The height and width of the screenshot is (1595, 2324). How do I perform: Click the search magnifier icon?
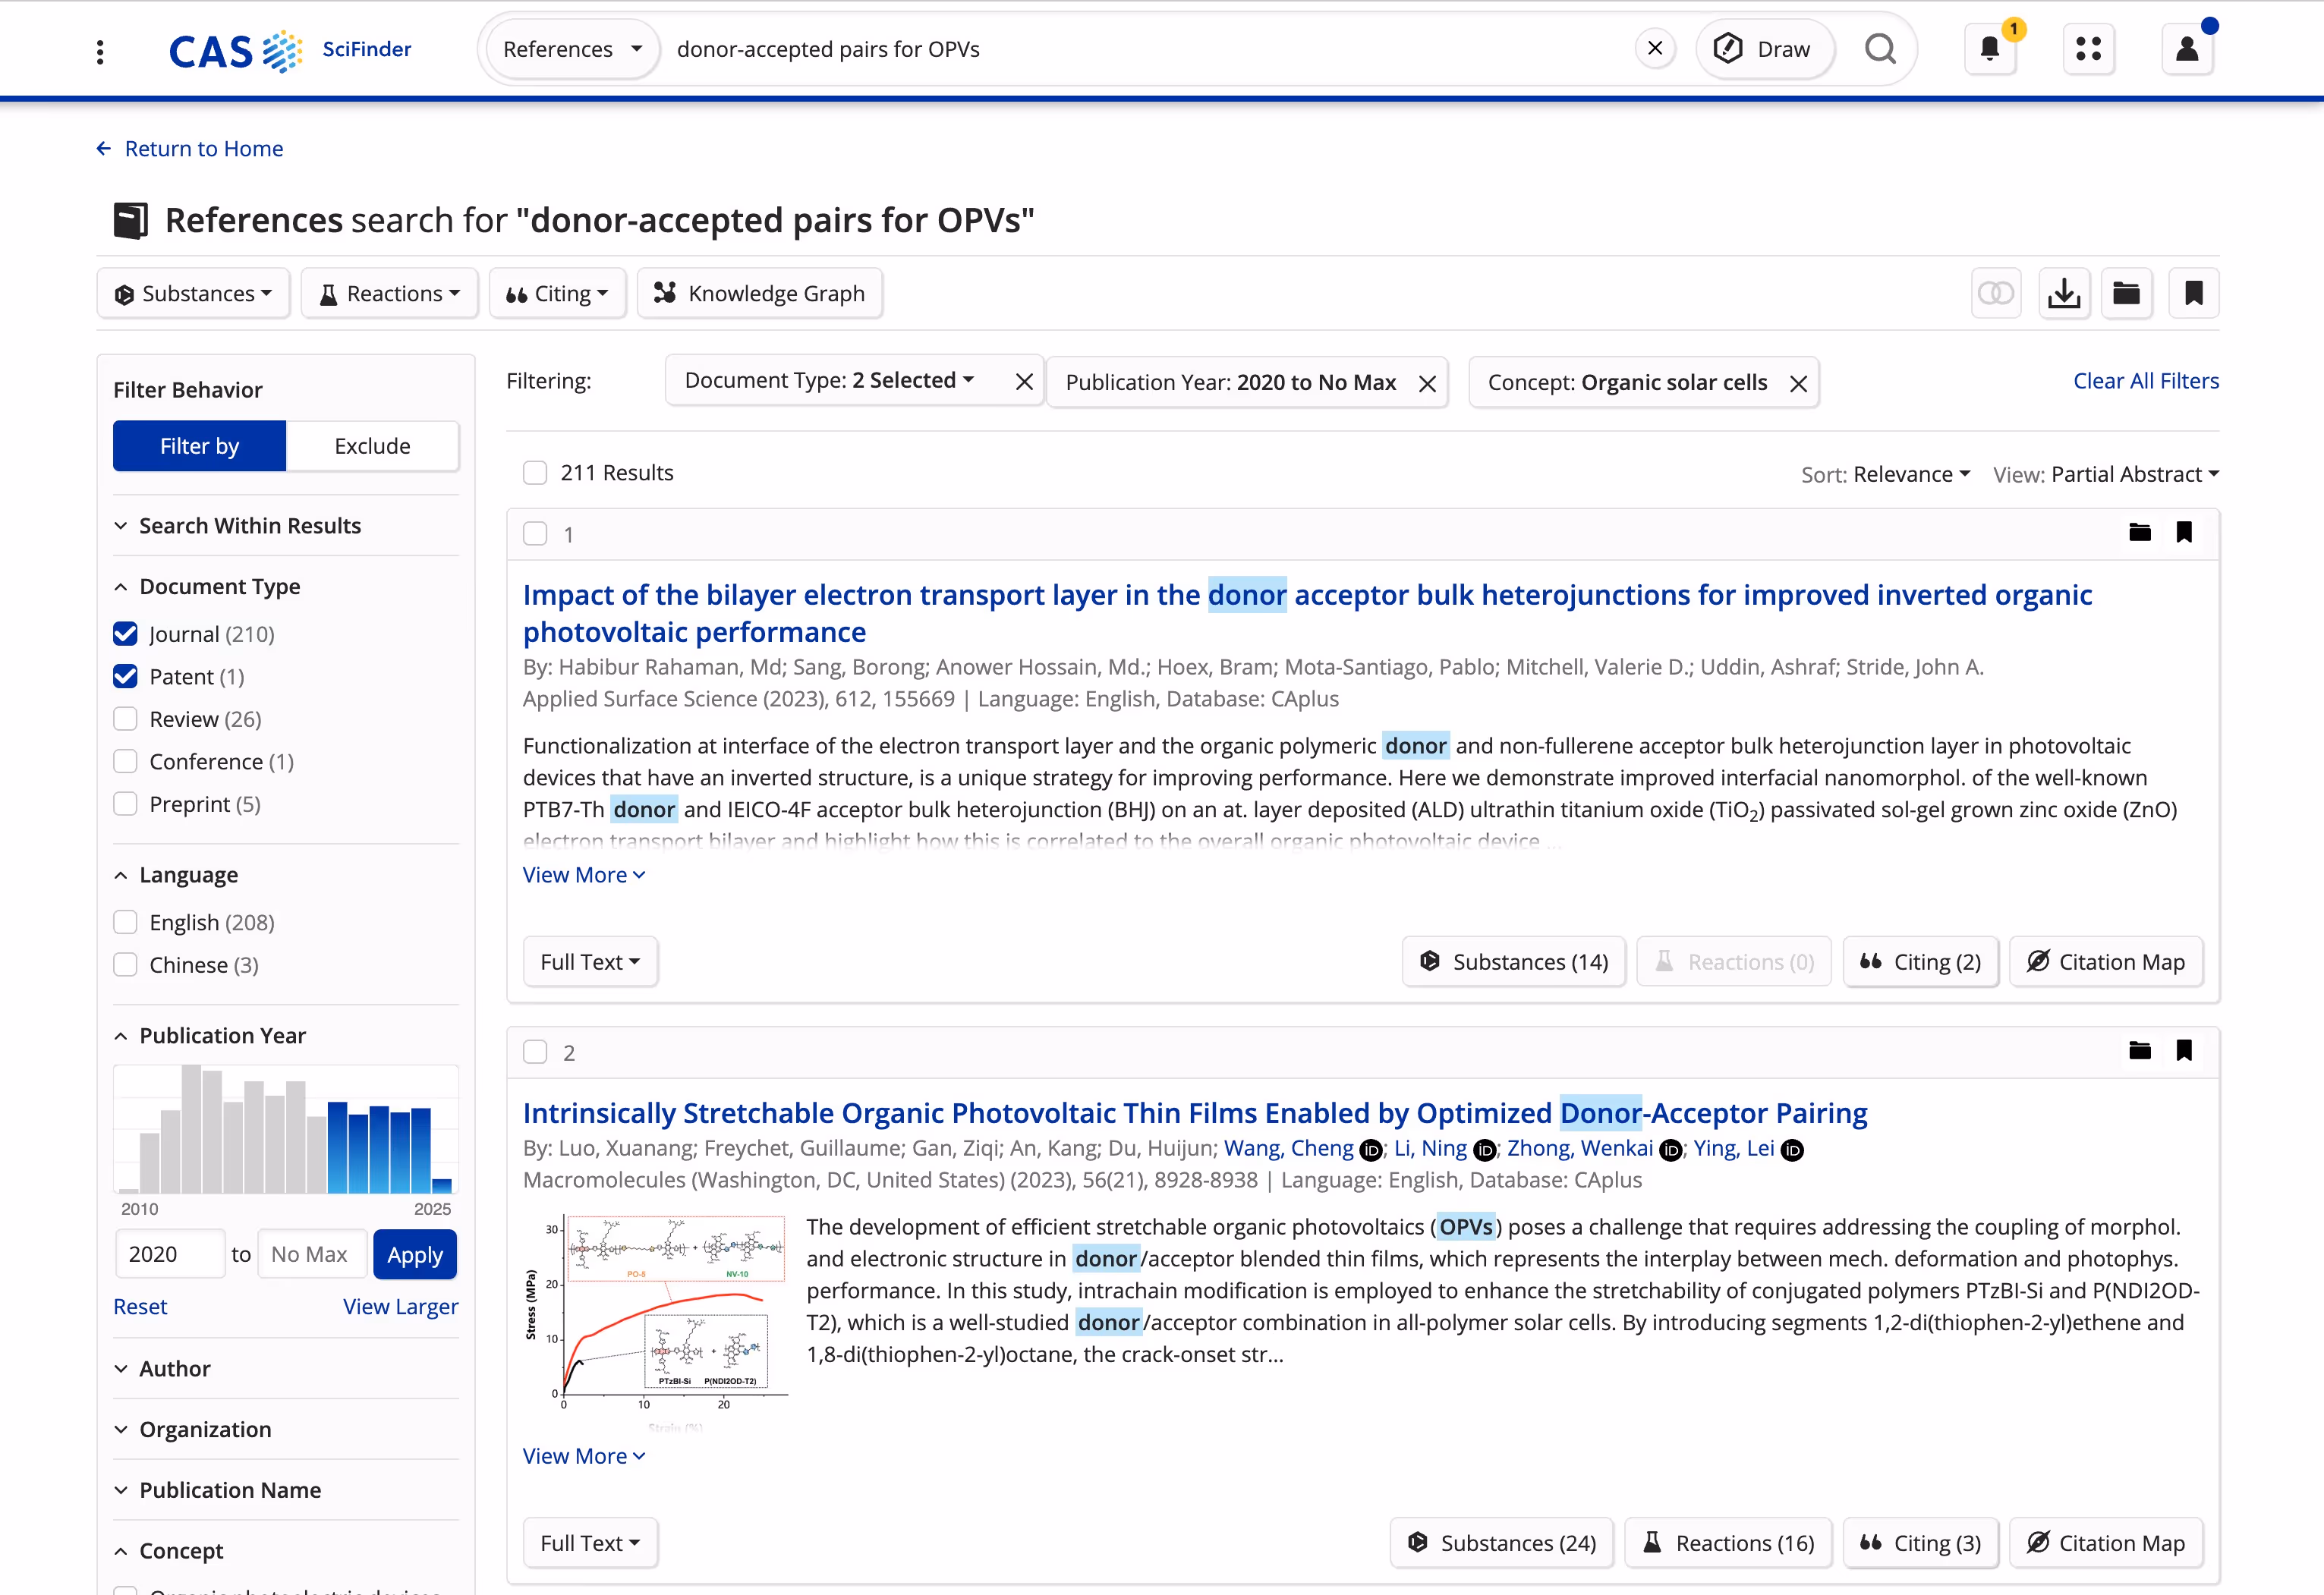click(x=1880, y=49)
